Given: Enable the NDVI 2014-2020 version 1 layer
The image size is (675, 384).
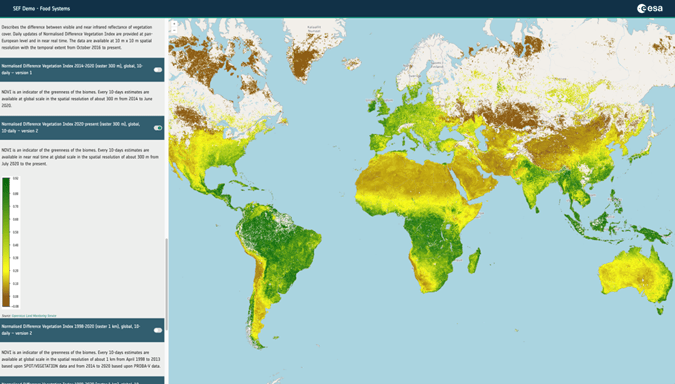Looking at the screenshot, I should pyautogui.click(x=158, y=70).
